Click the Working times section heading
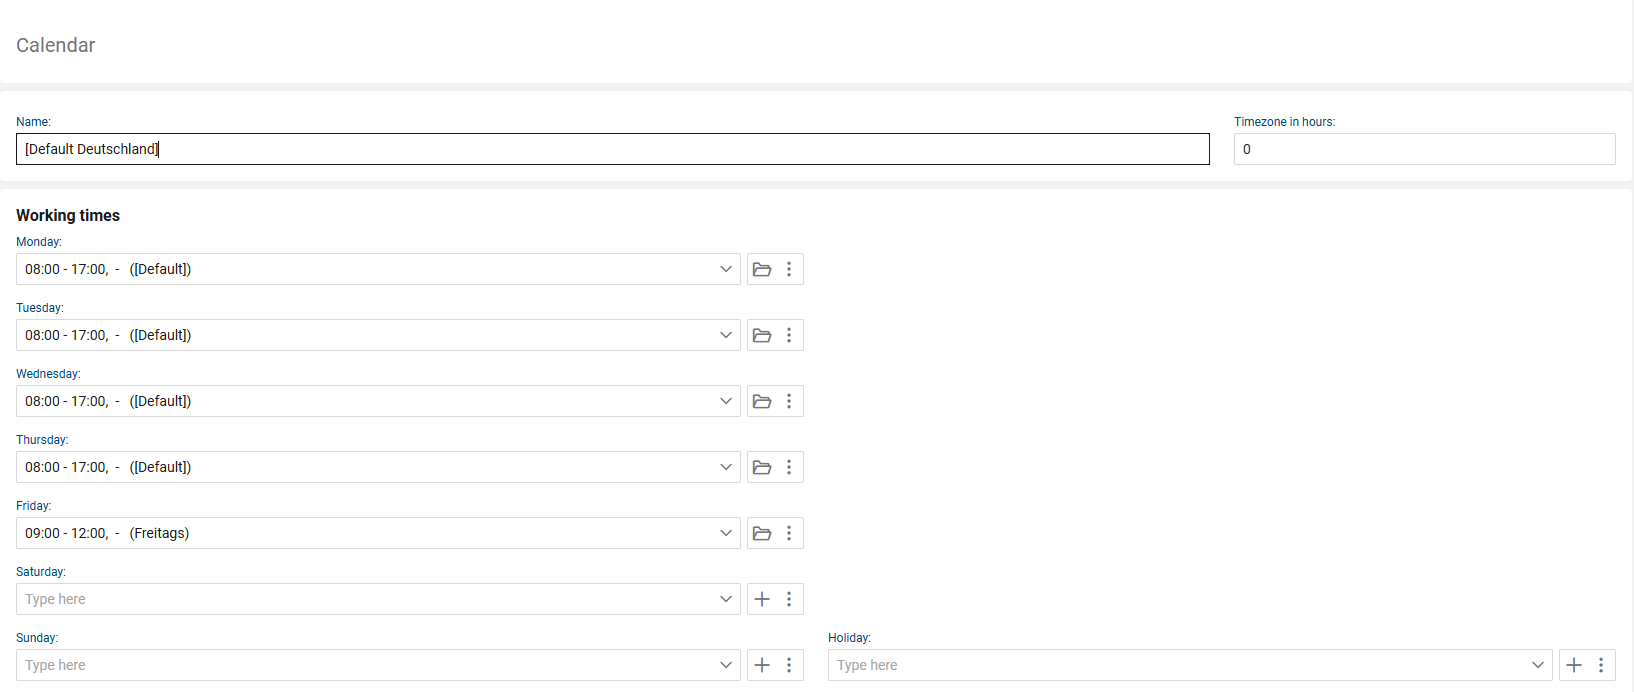 [68, 215]
